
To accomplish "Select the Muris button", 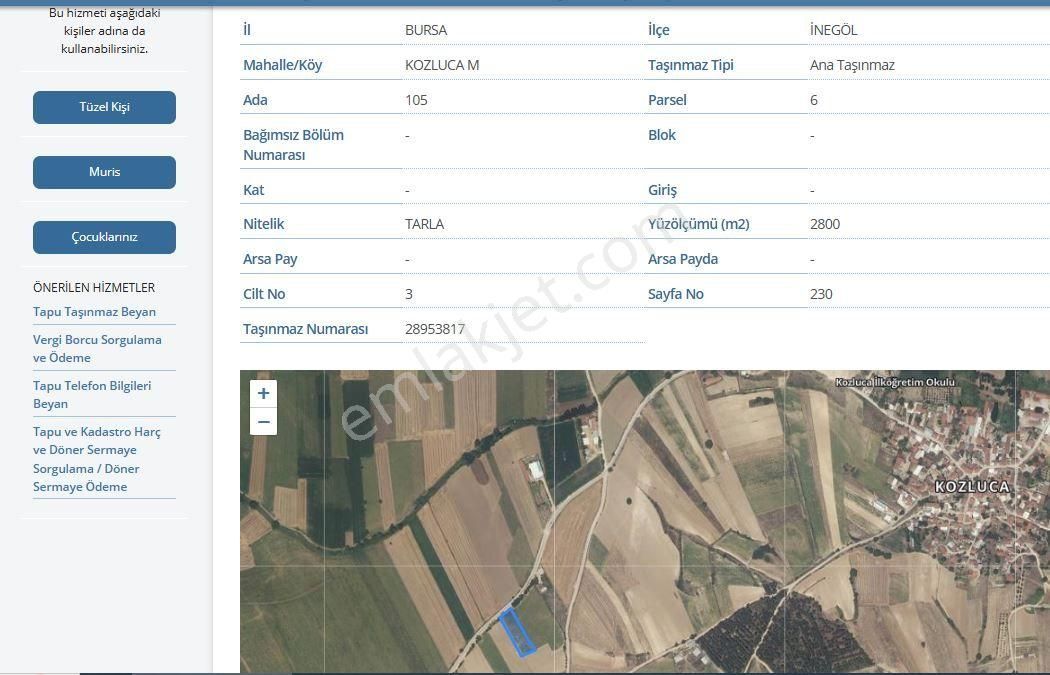I will [104, 172].
